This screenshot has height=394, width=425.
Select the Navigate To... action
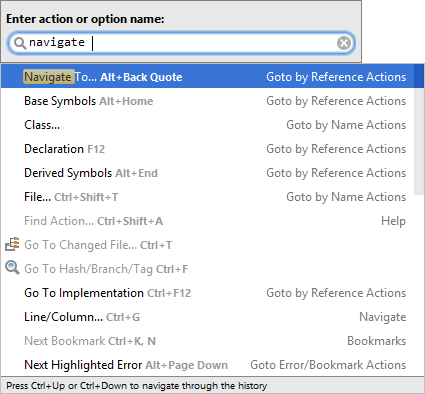(208, 77)
